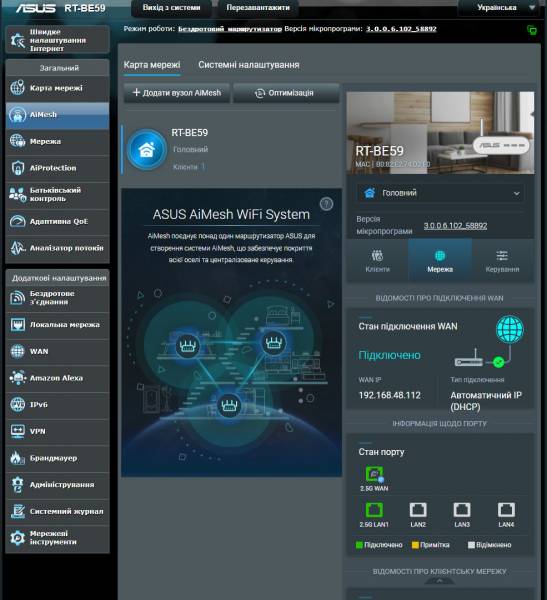This screenshot has height=600, width=547.
Task: Click the Клієнти: 1 count text
Action: click(x=189, y=167)
